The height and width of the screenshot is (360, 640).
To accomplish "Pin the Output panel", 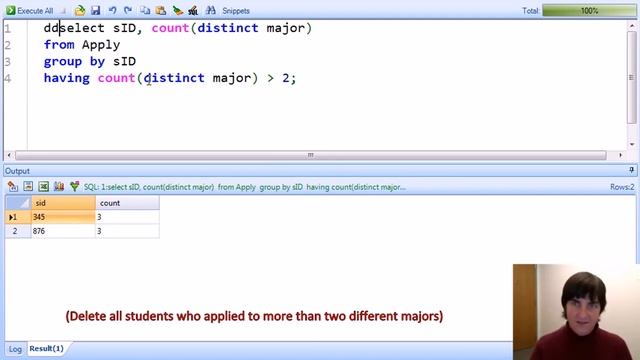I will 631,170.
